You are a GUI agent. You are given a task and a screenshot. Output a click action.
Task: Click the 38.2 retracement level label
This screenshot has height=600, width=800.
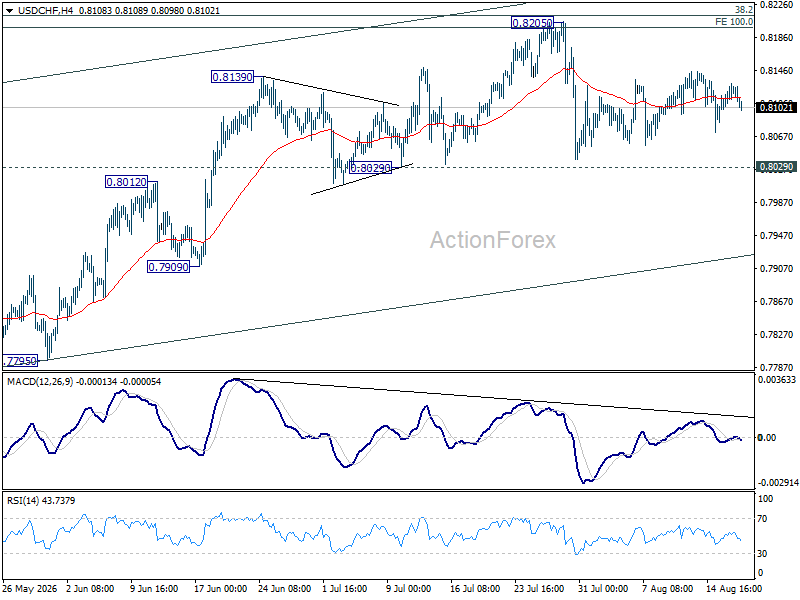coord(744,10)
